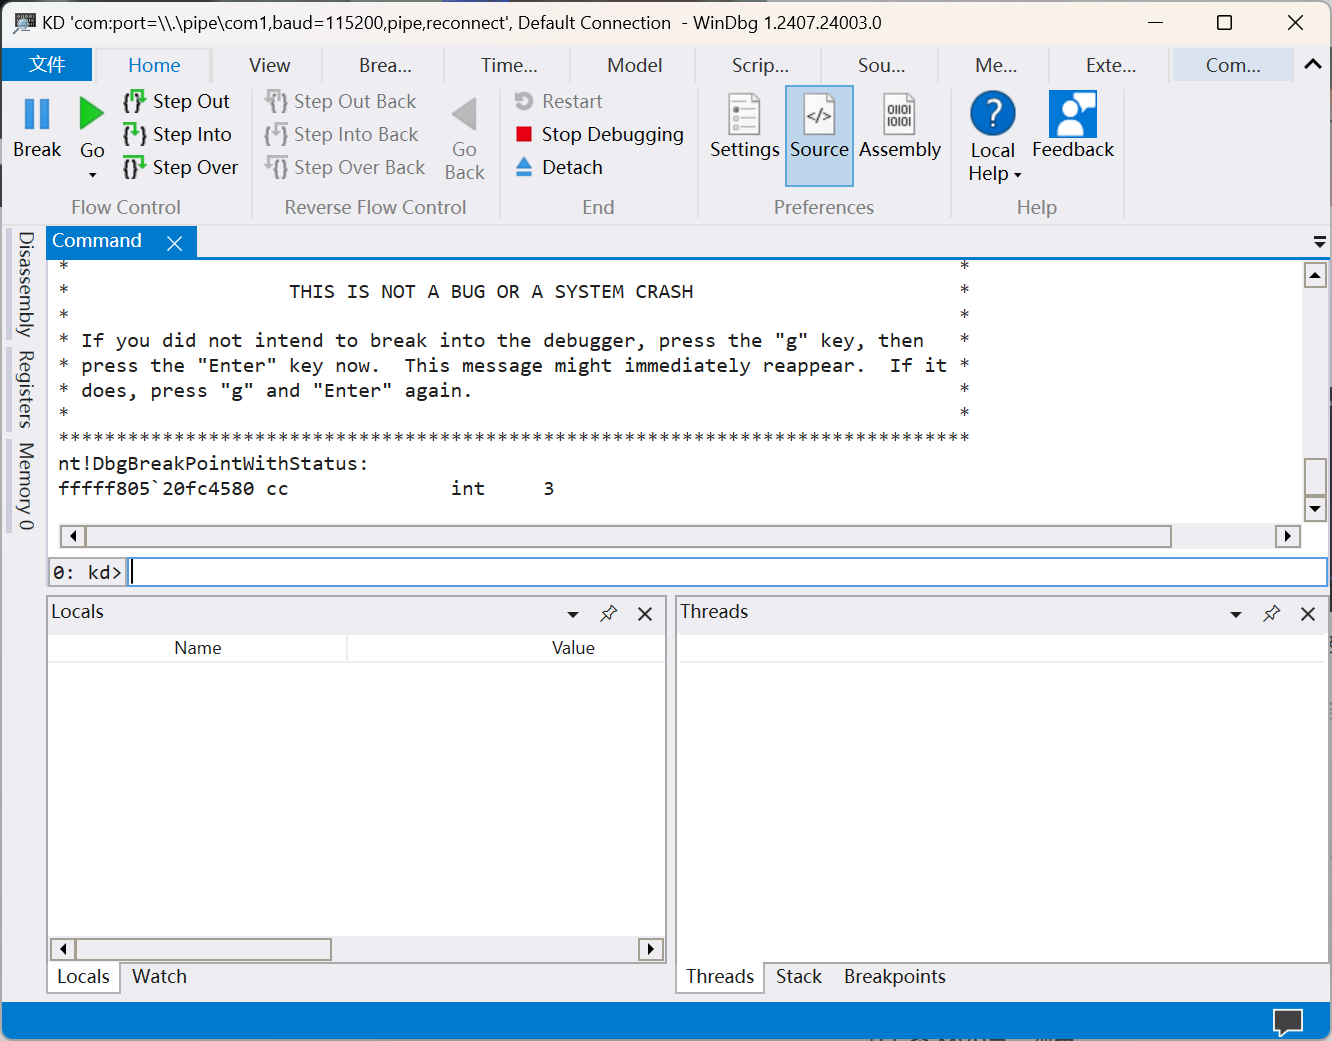Switch to the Stack bottom tab
This screenshot has width=1332, height=1041.
tap(799, 977)
